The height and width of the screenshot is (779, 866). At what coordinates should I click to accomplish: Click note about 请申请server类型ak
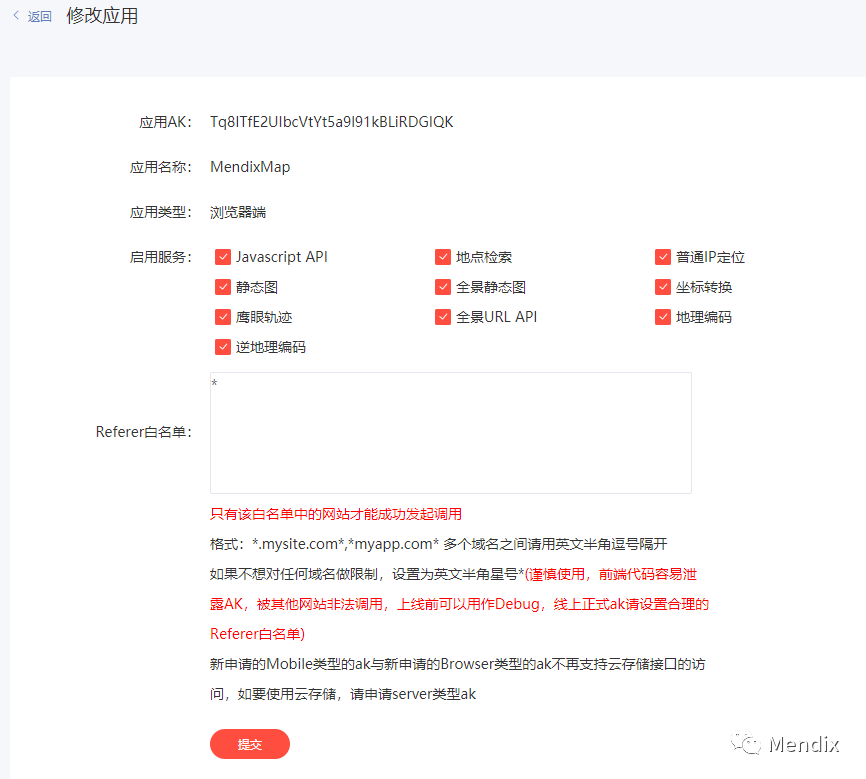click(413, 694)
